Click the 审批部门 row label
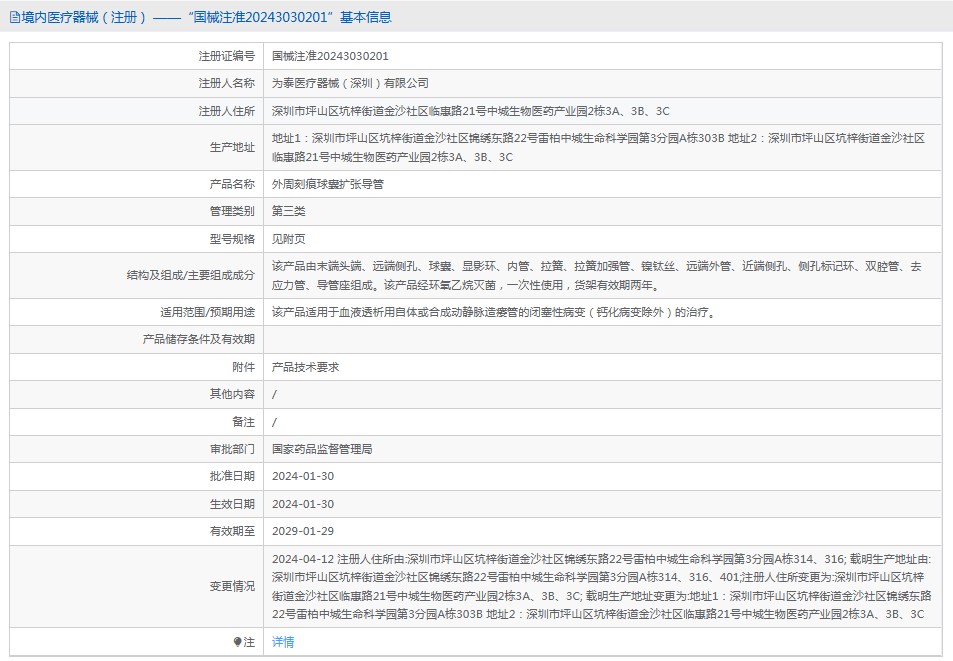This screenshot has width=953, height=661. (x=232, y=449)
